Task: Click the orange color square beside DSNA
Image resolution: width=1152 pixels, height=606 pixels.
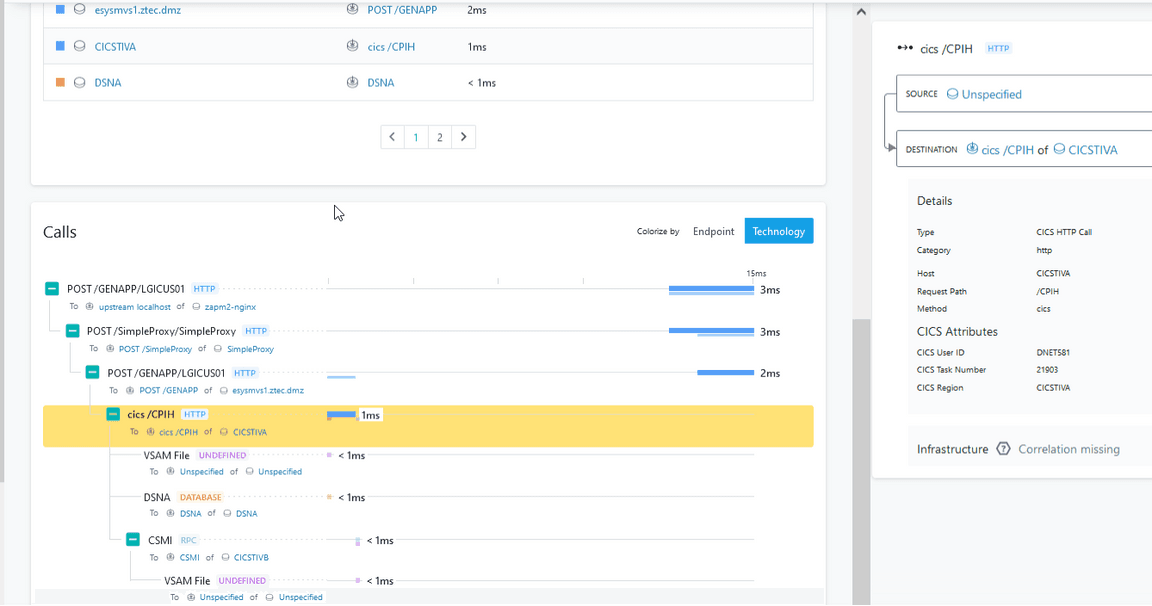Action: (60, 83)
